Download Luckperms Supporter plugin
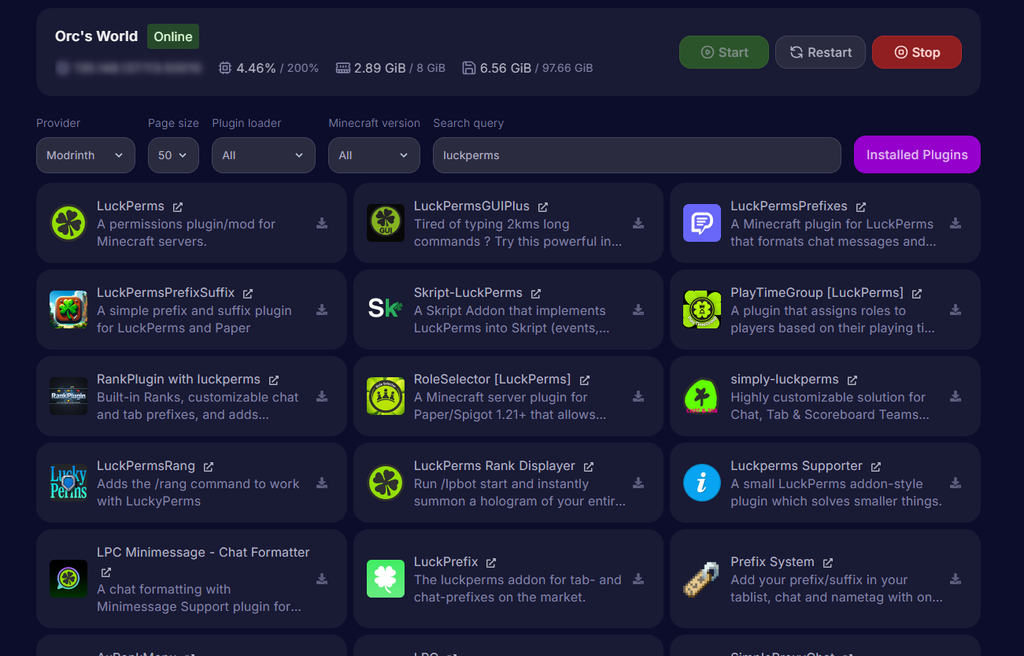1024x656 pixels. click(955, 484)
